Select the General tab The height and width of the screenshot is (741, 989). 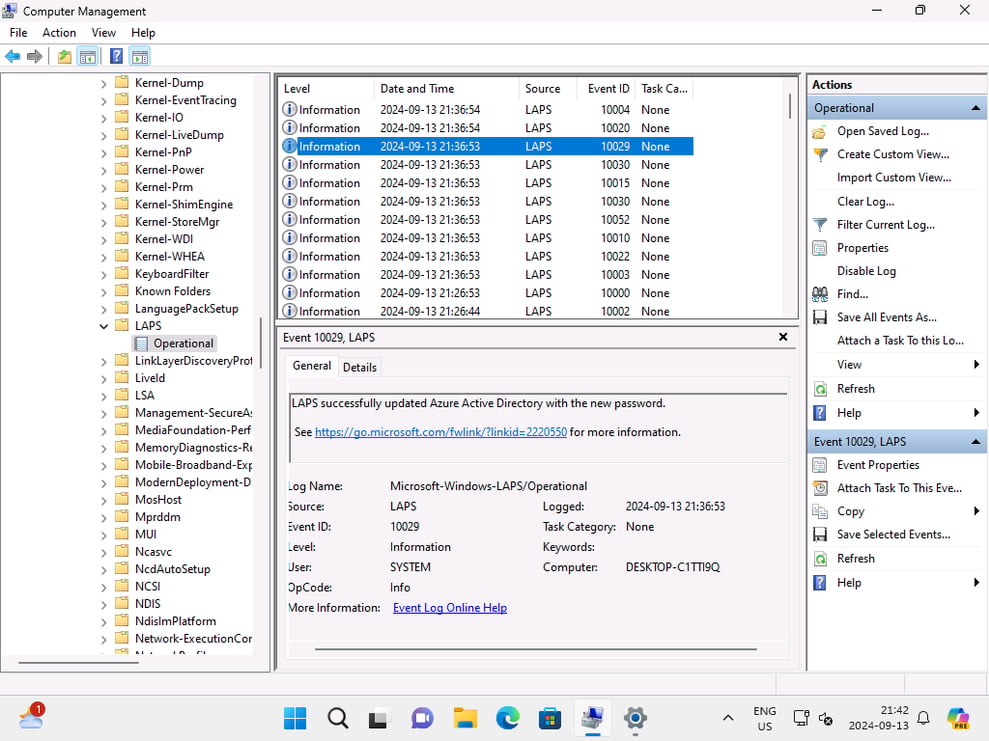312,366
